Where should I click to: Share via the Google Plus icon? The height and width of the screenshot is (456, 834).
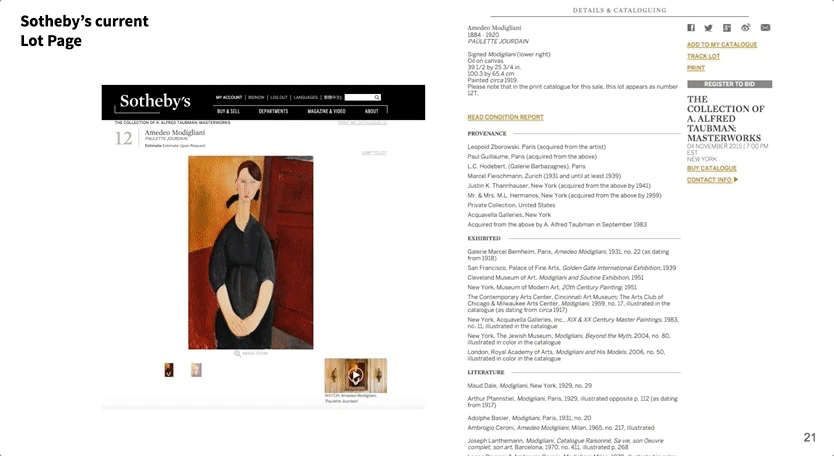pos(727,28)
